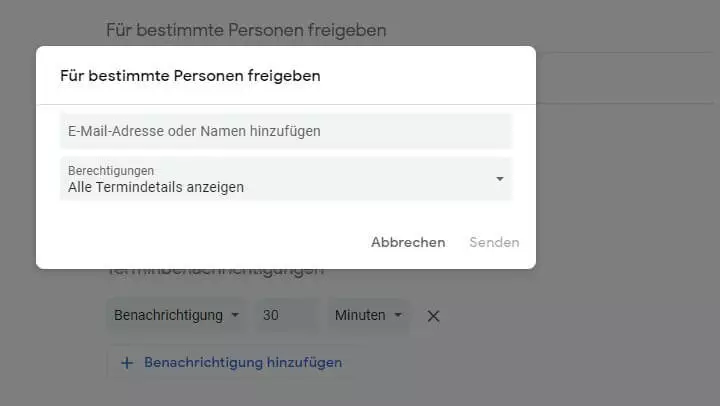Remove the 30-minute notification with X icon
Viewport: 720px width, 406px height.
433,316
